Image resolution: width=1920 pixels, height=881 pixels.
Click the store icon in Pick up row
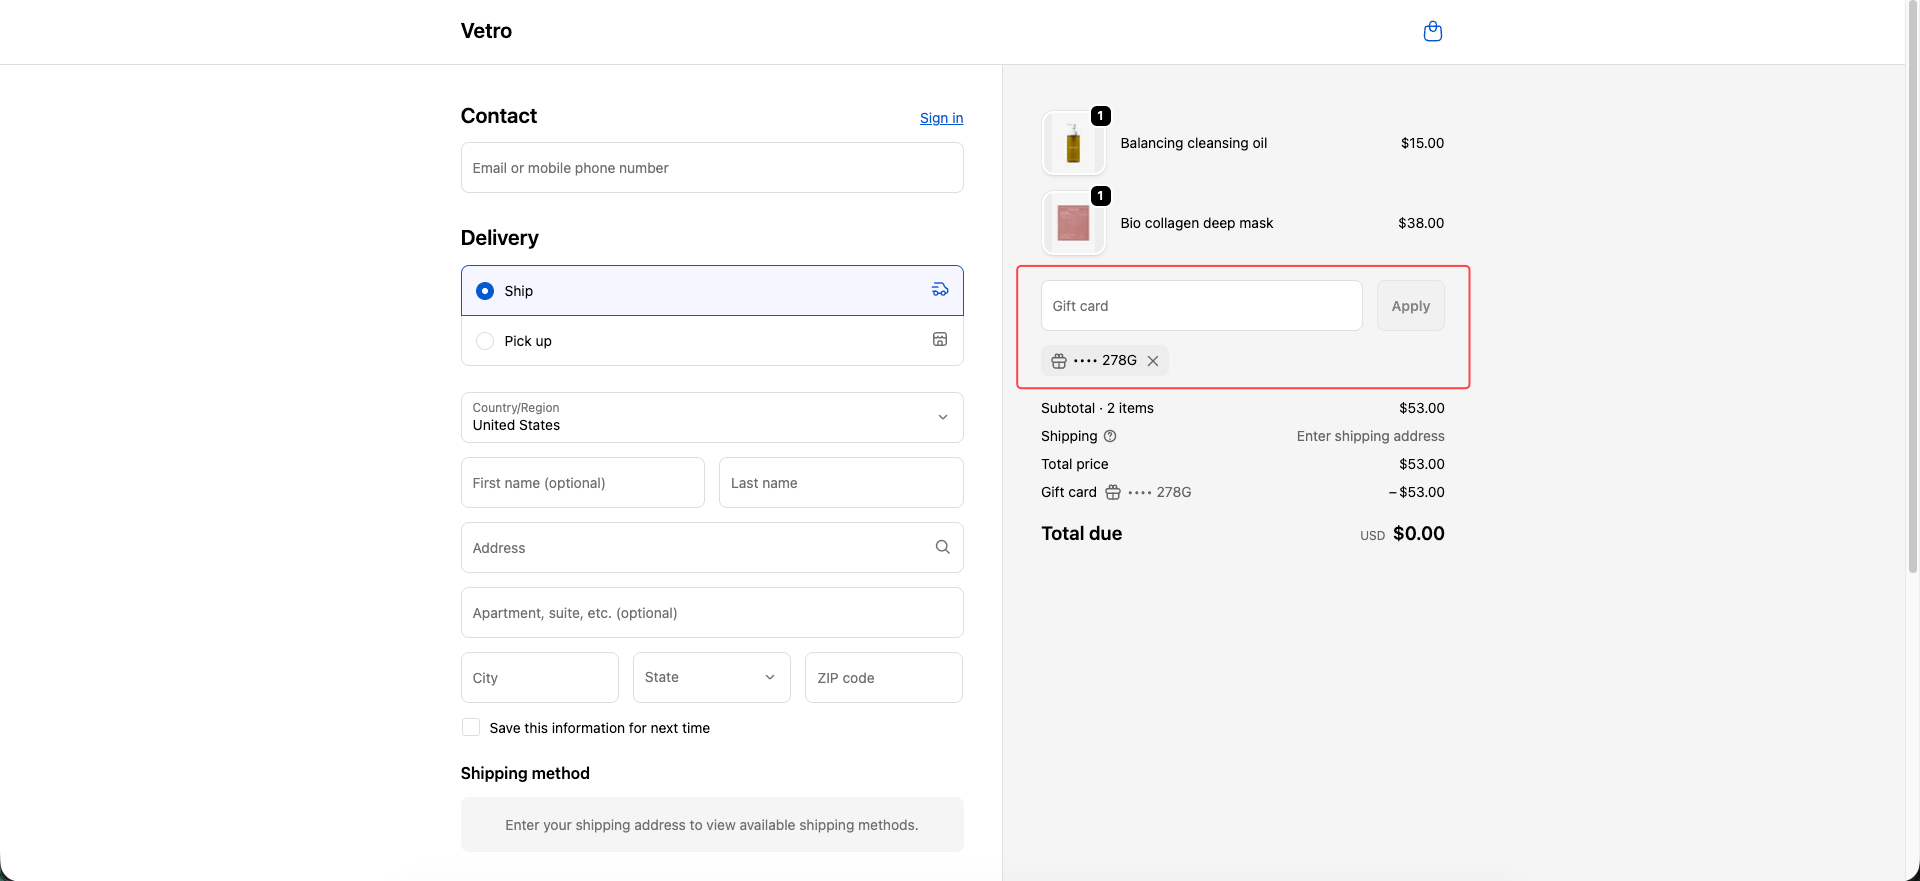click(x=939, y=340)
